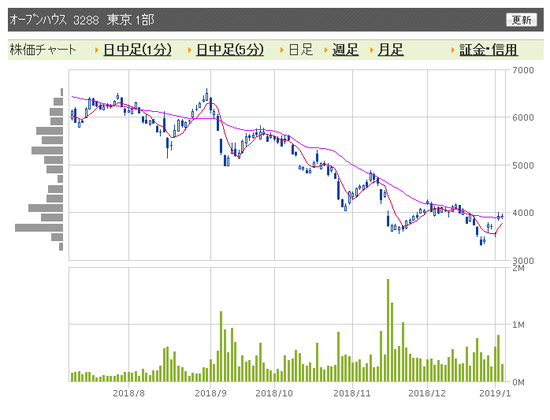This screenshot has width=550, height=420.
Task: Switch to the 月足 monthly chart
Action: click(x=390, y=49)
